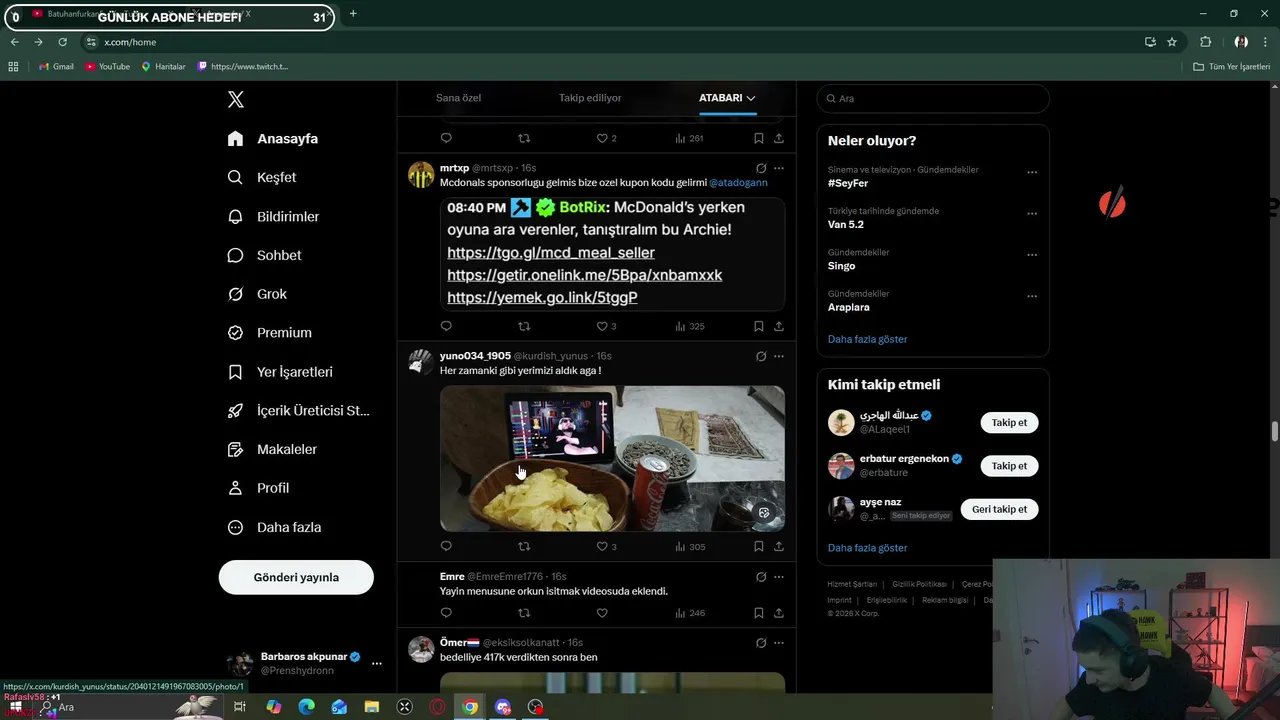Viewport: 1280px width, 720px height.
Task: Like Emre's post
Action: point(602,613)
